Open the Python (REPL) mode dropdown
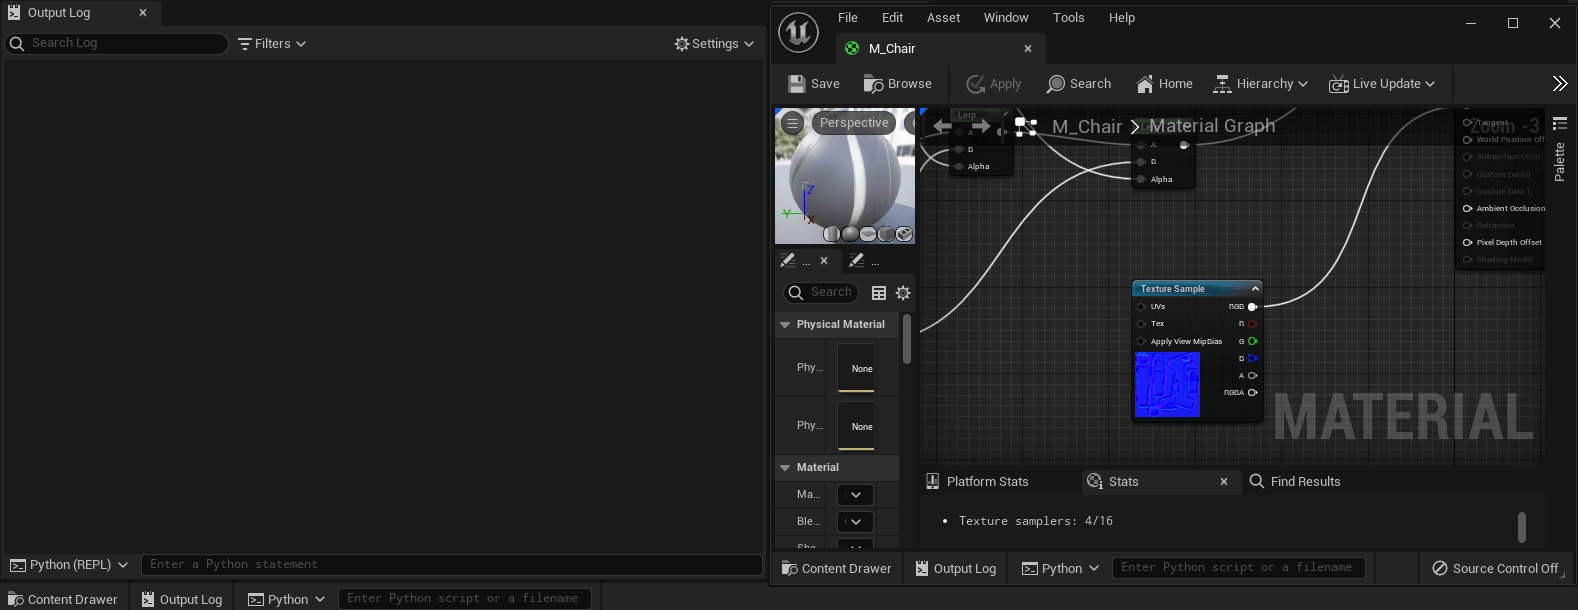Image resolution: width=1578 pixels, height=610 pixels. [x=69, y=565]
